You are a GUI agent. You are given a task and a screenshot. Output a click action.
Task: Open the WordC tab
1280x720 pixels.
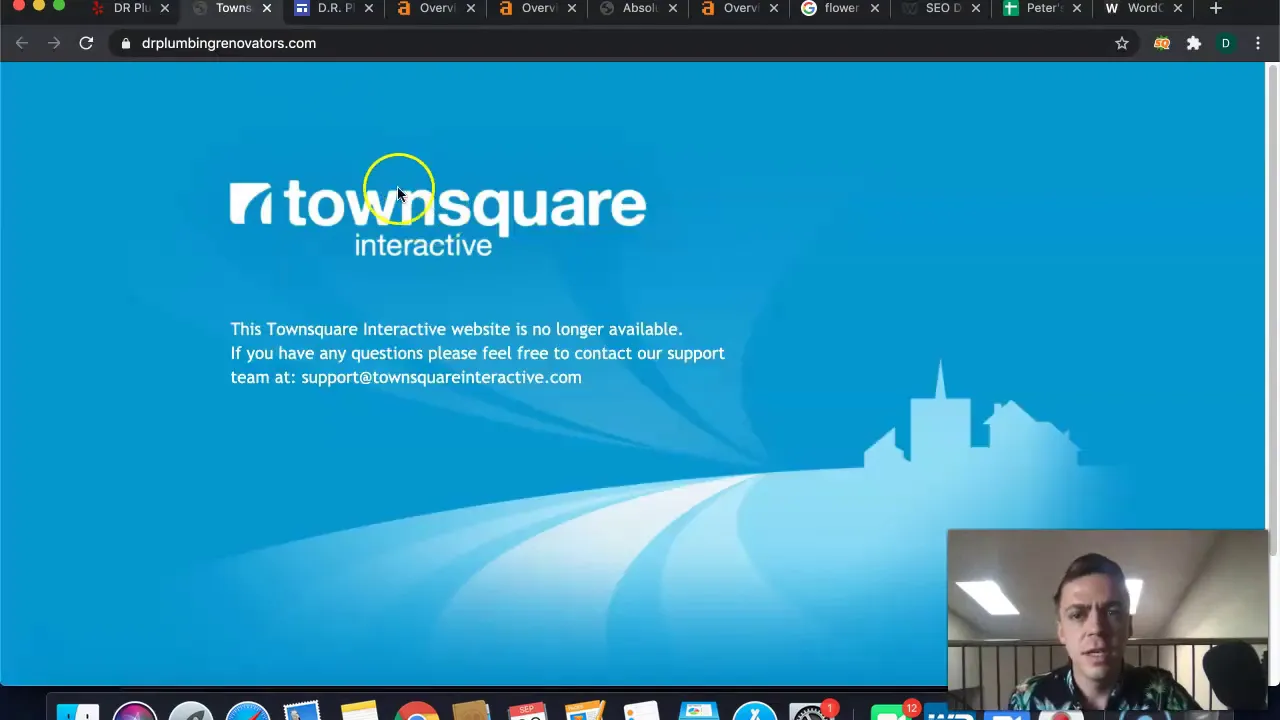[1145, 8]
